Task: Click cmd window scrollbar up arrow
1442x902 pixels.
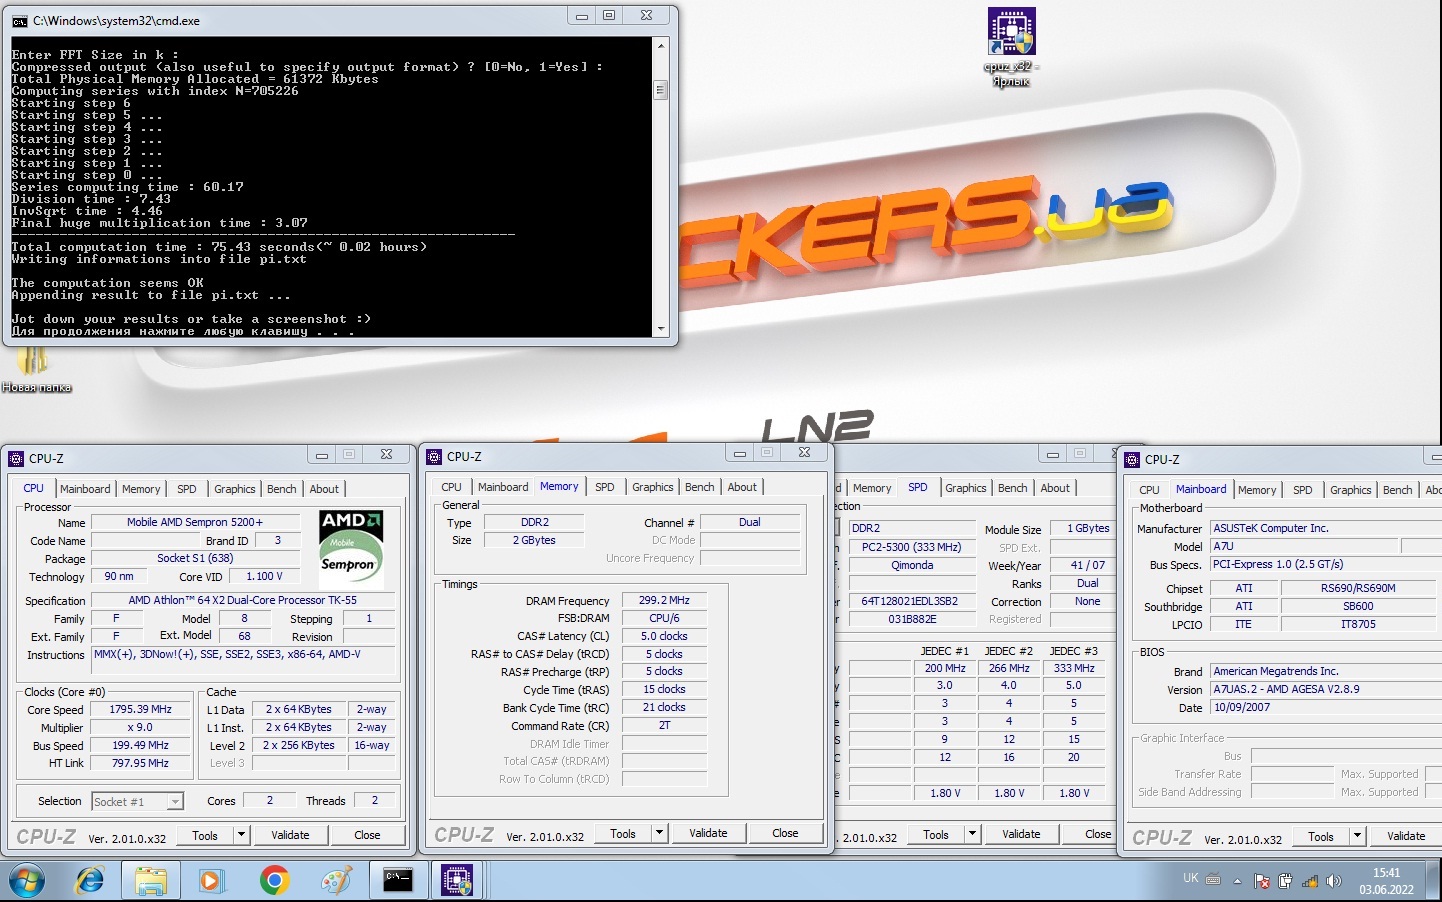Action: (x=660, y=46)
